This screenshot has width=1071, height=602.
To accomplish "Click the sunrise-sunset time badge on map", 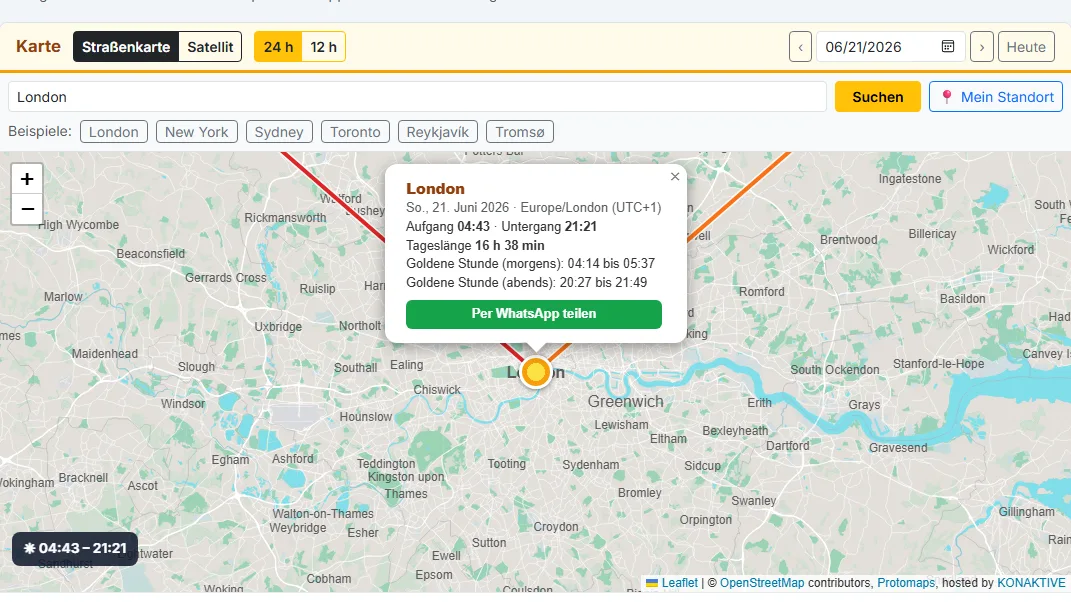I will pyautogui.click(x=75, y=548).
